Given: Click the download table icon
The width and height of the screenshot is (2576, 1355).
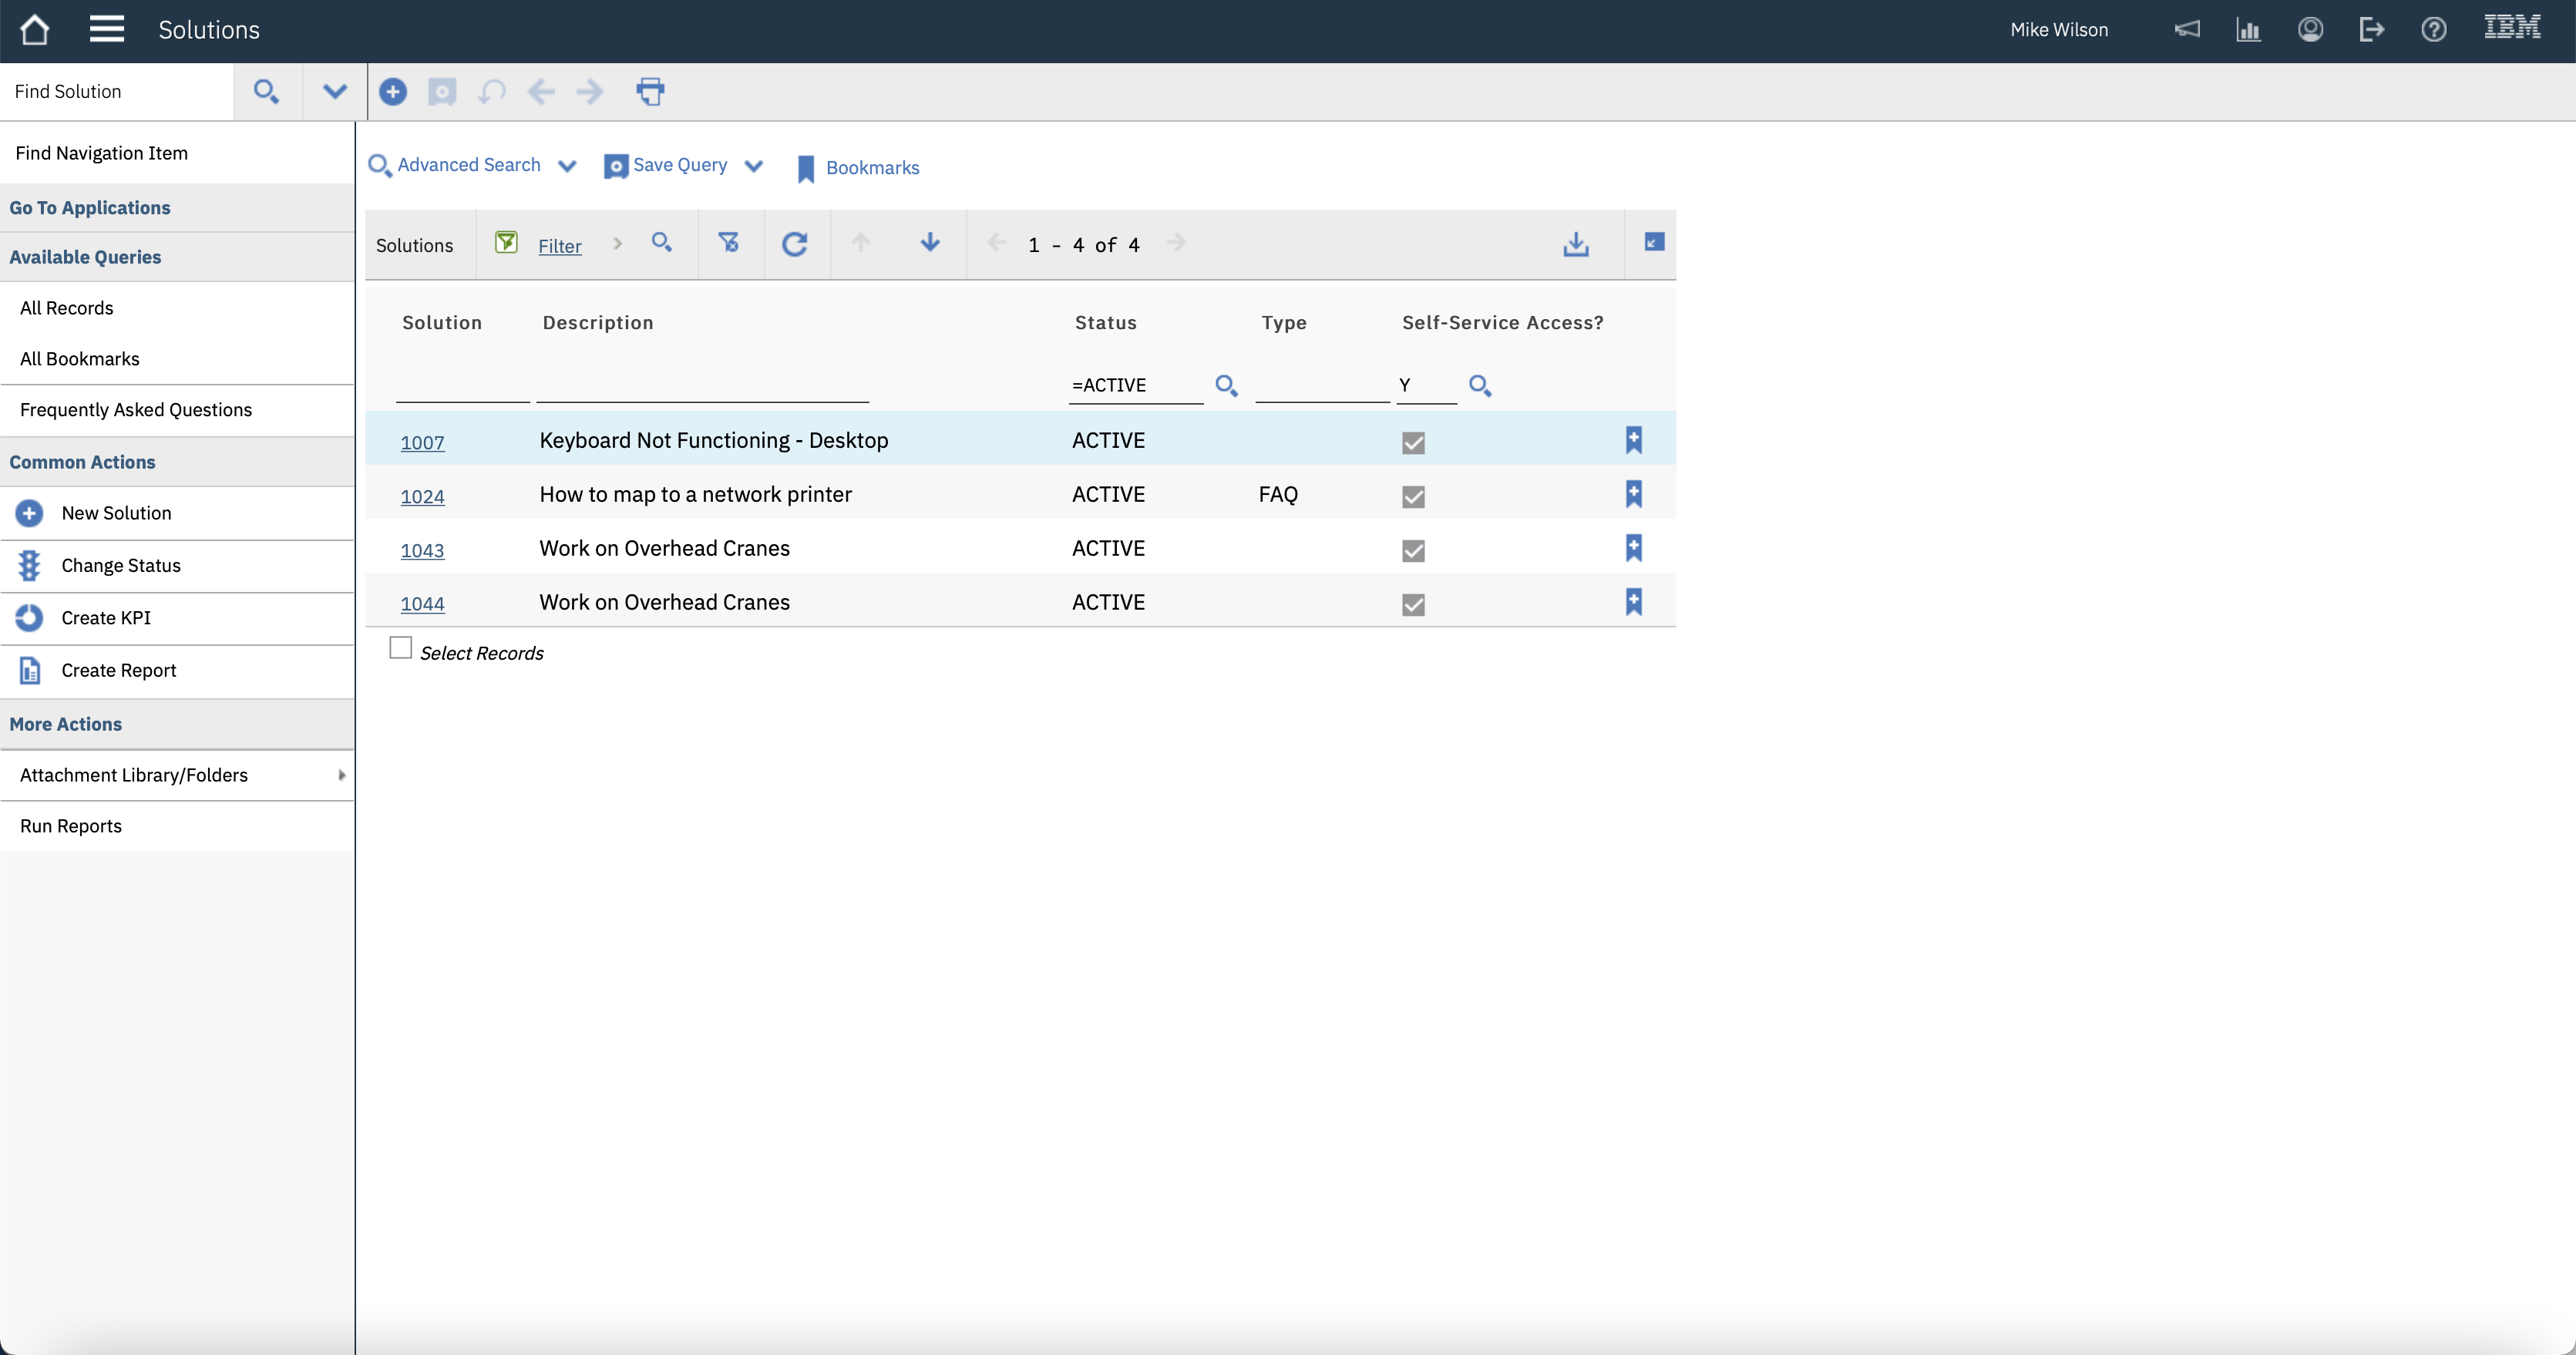Looking at the screenshot, I should click(x=1576, y=244).
